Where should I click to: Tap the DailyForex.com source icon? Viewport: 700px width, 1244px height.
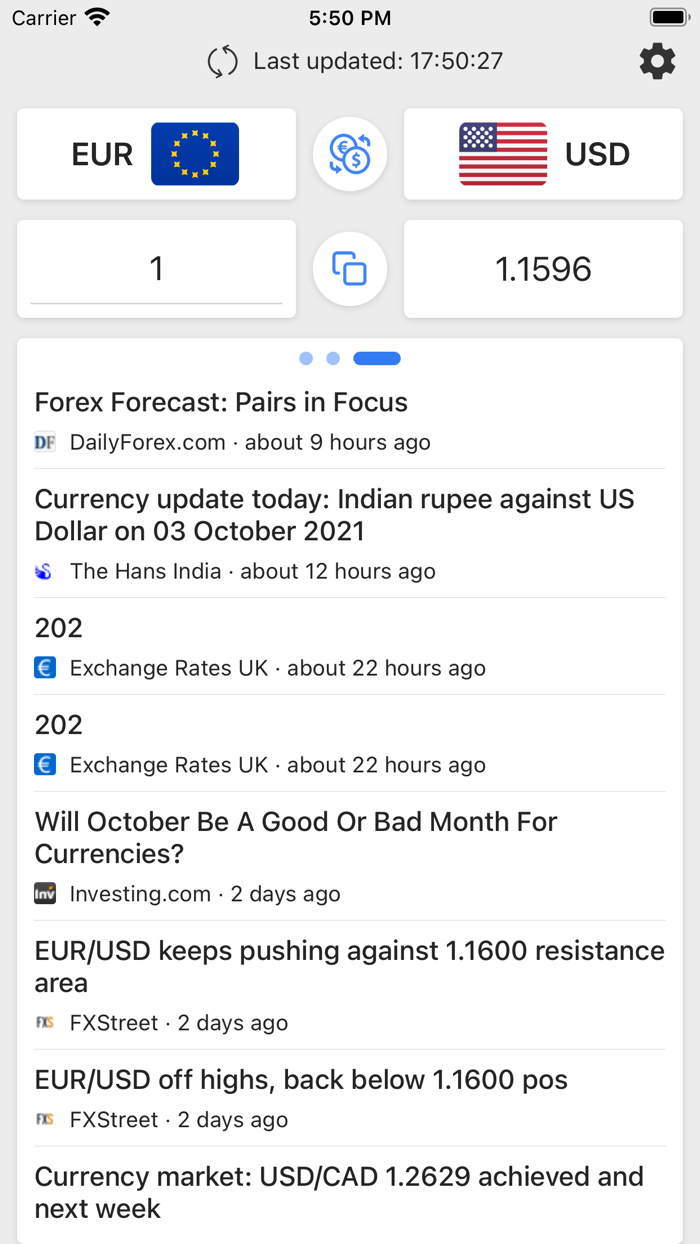45,441
